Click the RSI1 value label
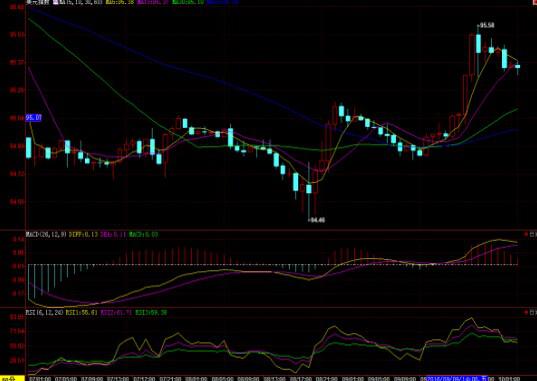537x381 pixels. click(81, 312)
